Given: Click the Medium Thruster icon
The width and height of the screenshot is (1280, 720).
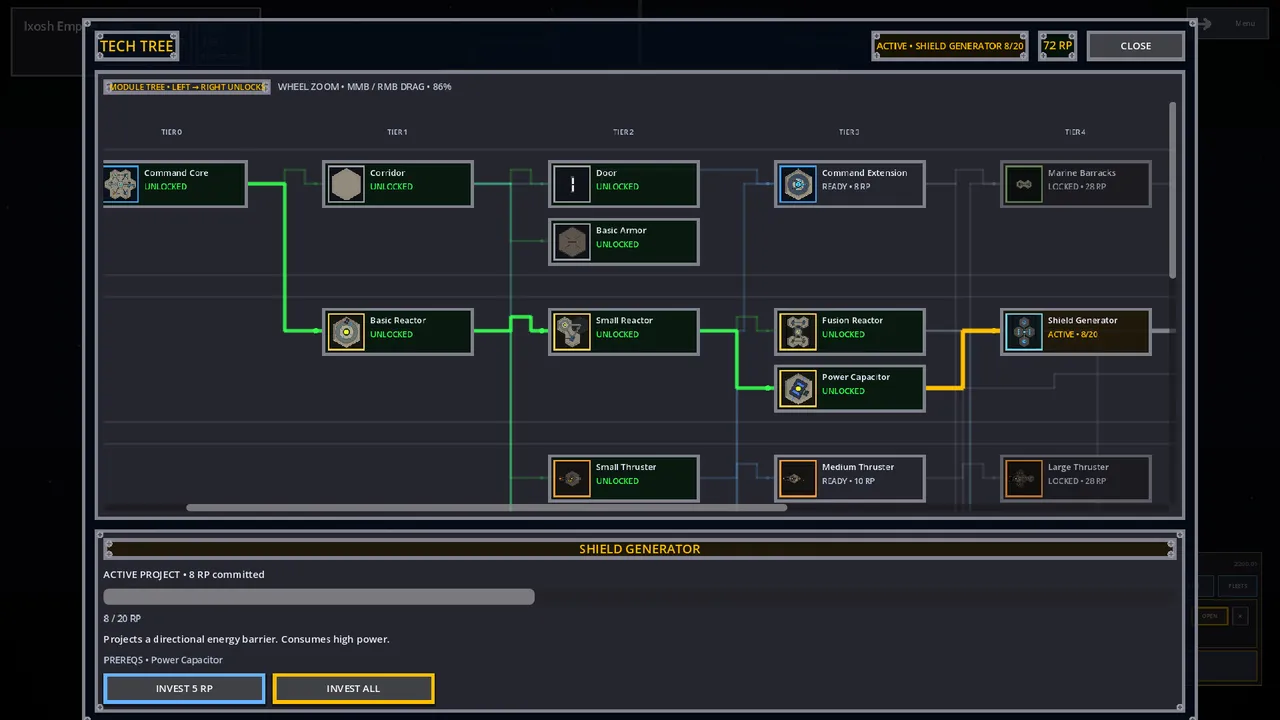Looking at the screenshot, I should 798,479.
